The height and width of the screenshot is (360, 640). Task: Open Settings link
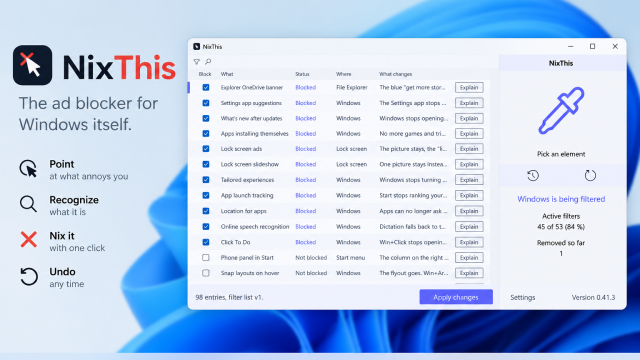click(x=522, y=298)
